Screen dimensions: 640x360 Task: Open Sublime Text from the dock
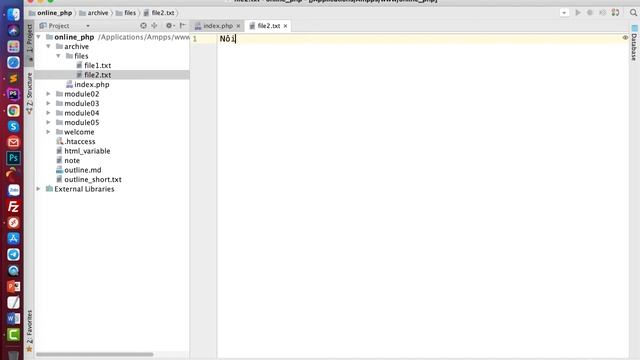pos(13,78)
